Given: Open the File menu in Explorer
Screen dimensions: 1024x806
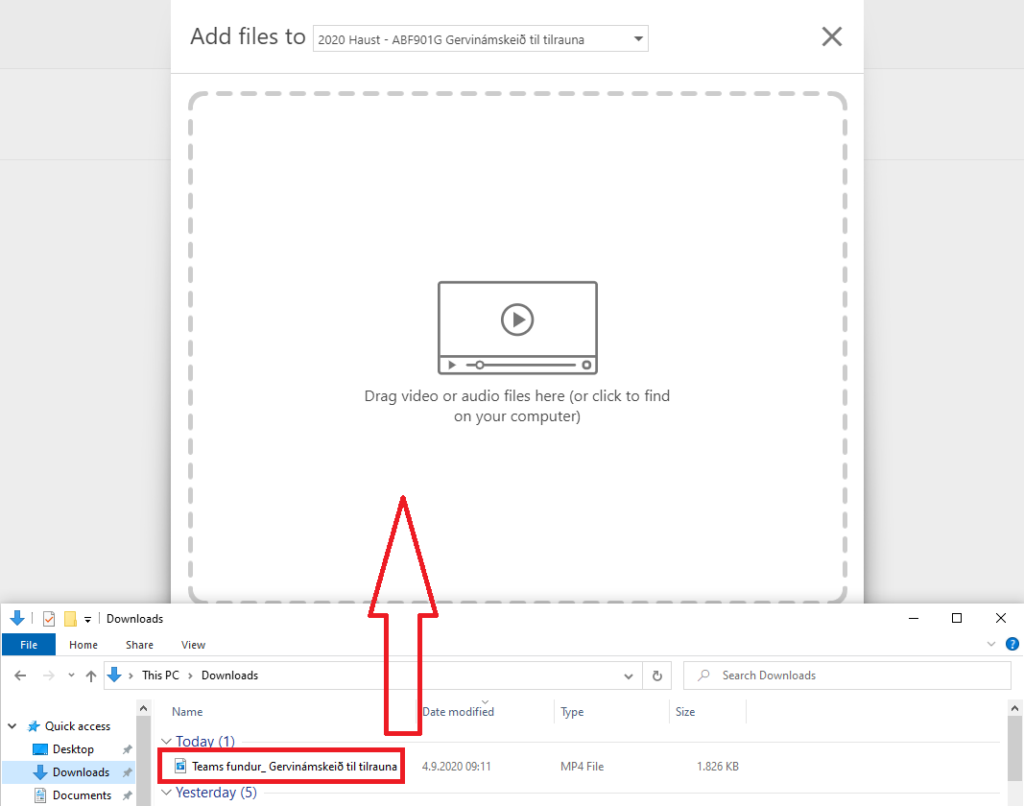Looking at the screenshot, I should [29, 645].
